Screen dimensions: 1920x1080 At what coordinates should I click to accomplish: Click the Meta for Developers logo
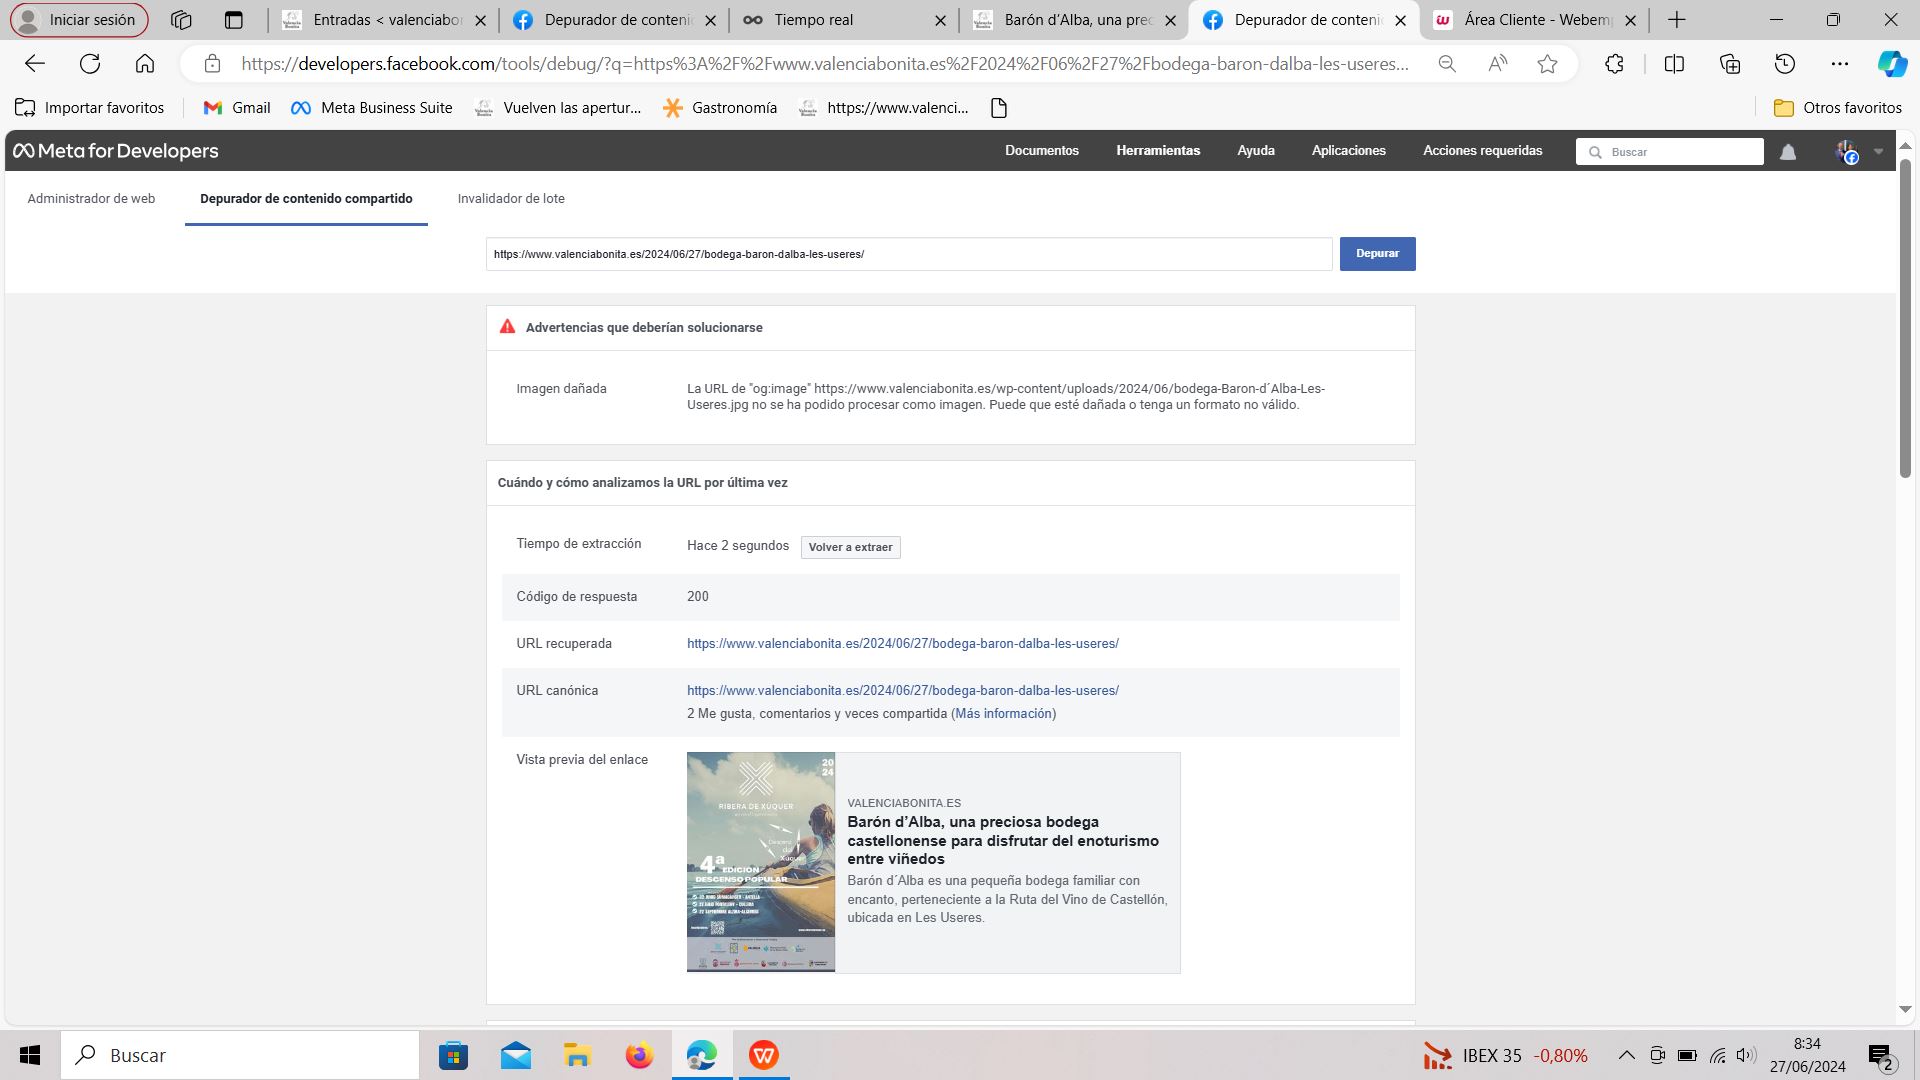[115, 151]
